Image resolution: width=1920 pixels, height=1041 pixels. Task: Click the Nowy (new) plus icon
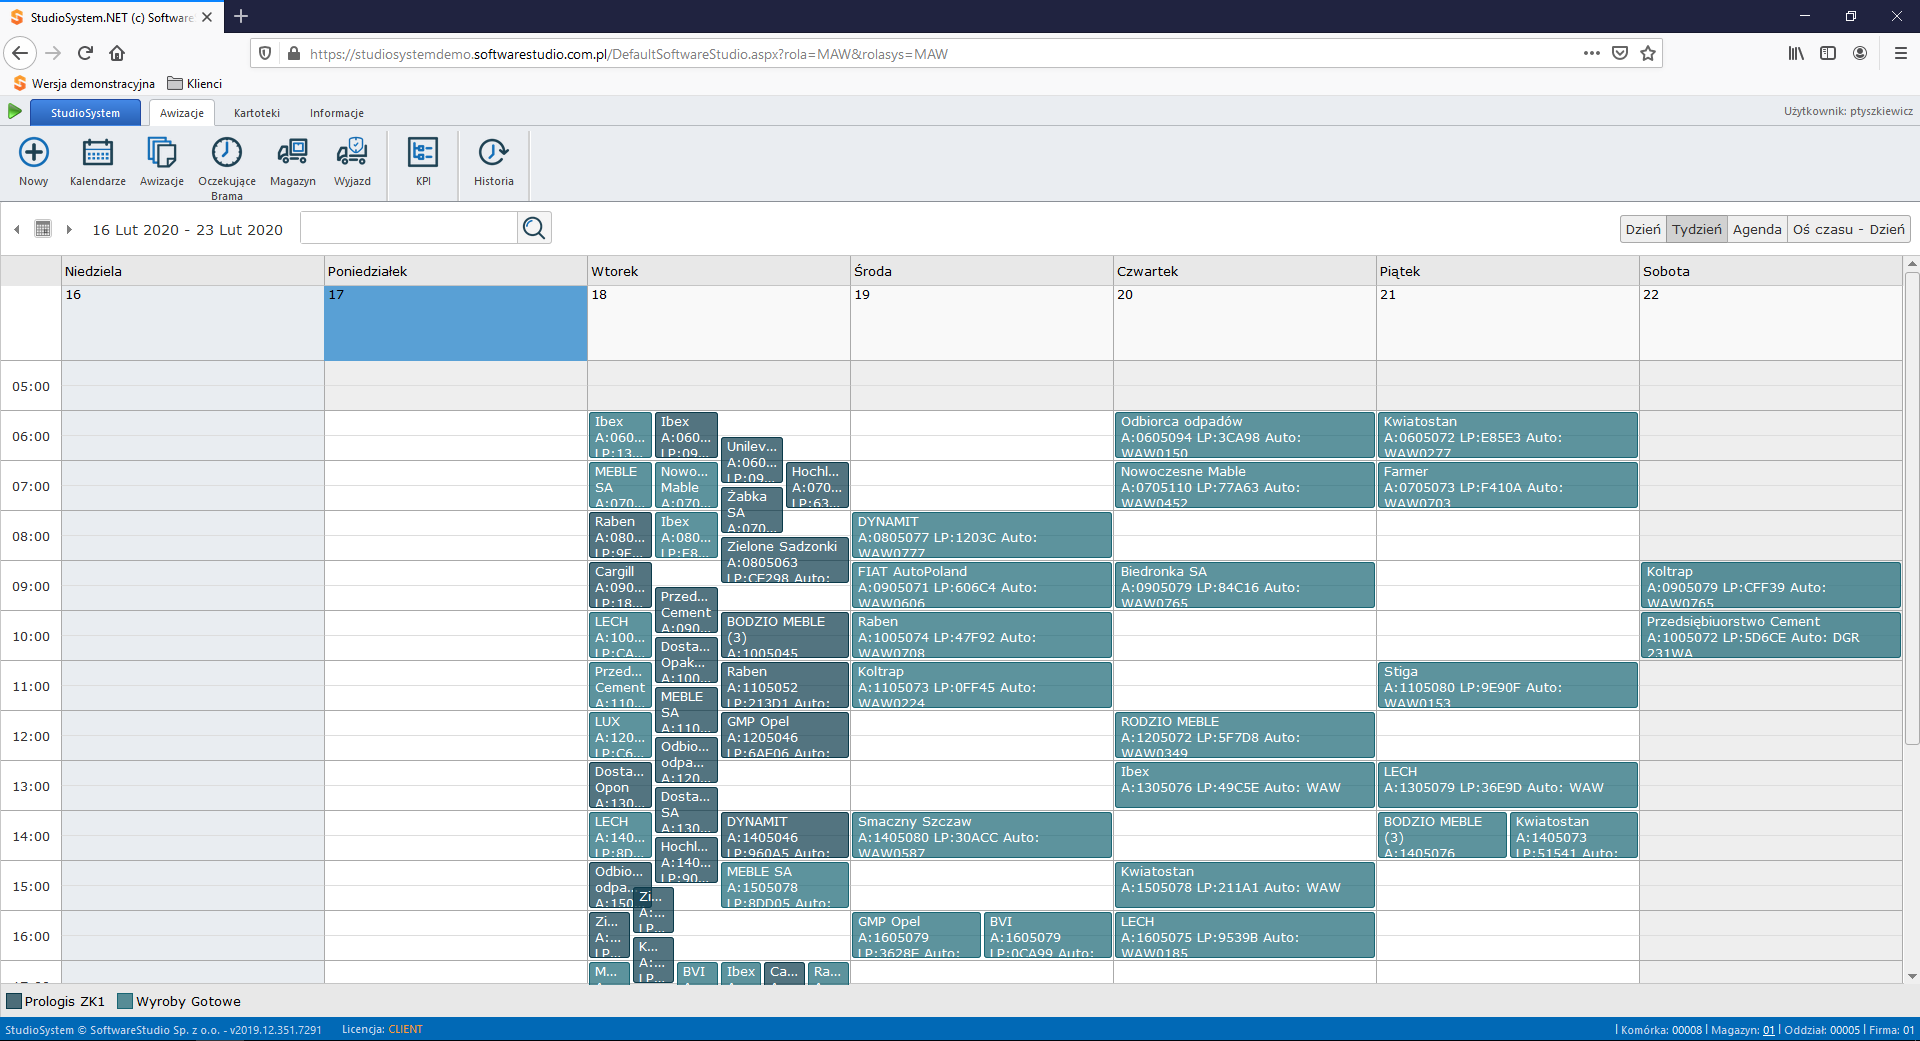coord(34,152)
